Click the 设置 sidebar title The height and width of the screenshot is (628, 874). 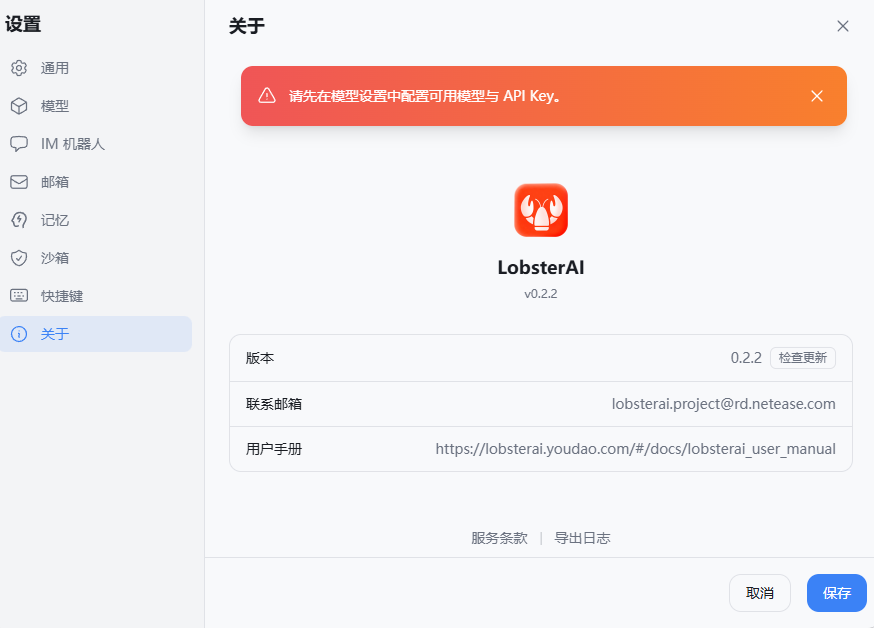click(x=23, y=25)
